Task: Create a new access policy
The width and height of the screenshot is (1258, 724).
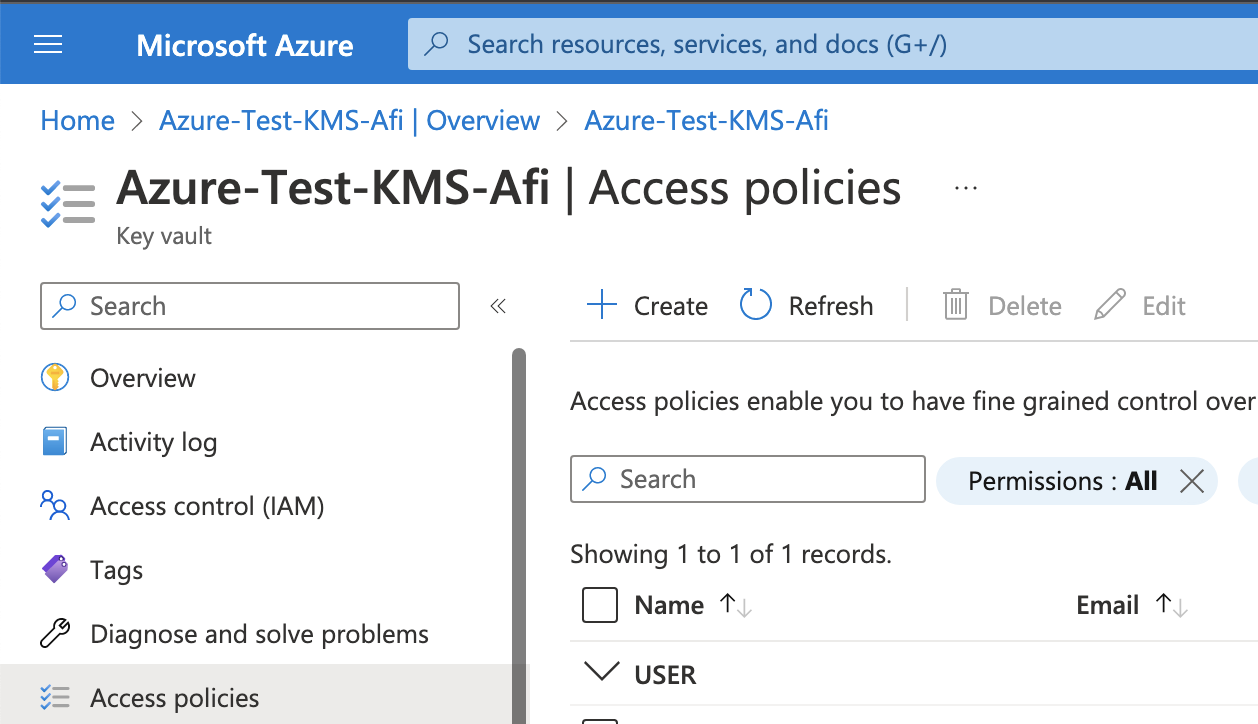Action: (x=647, y=305)
